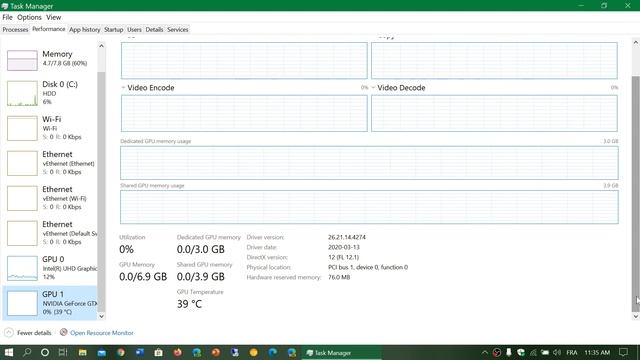
Task: Switch to the App history tab
Action: click(x=84, y=29)
